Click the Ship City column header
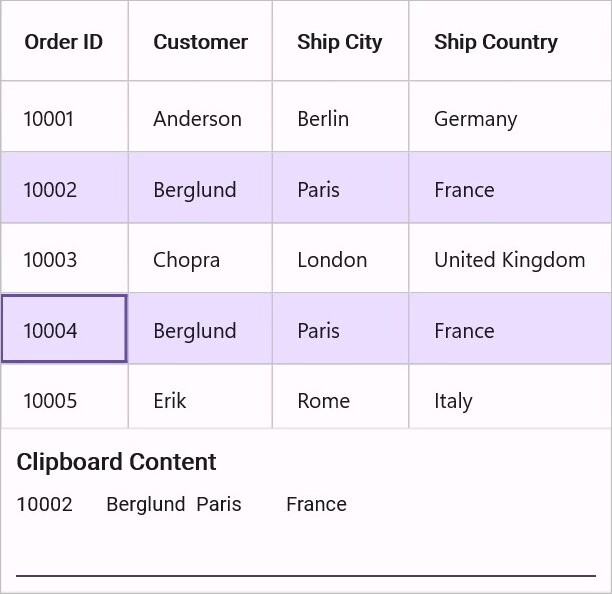The width and height of the screenshot is (612, 594). pos(340,41)
